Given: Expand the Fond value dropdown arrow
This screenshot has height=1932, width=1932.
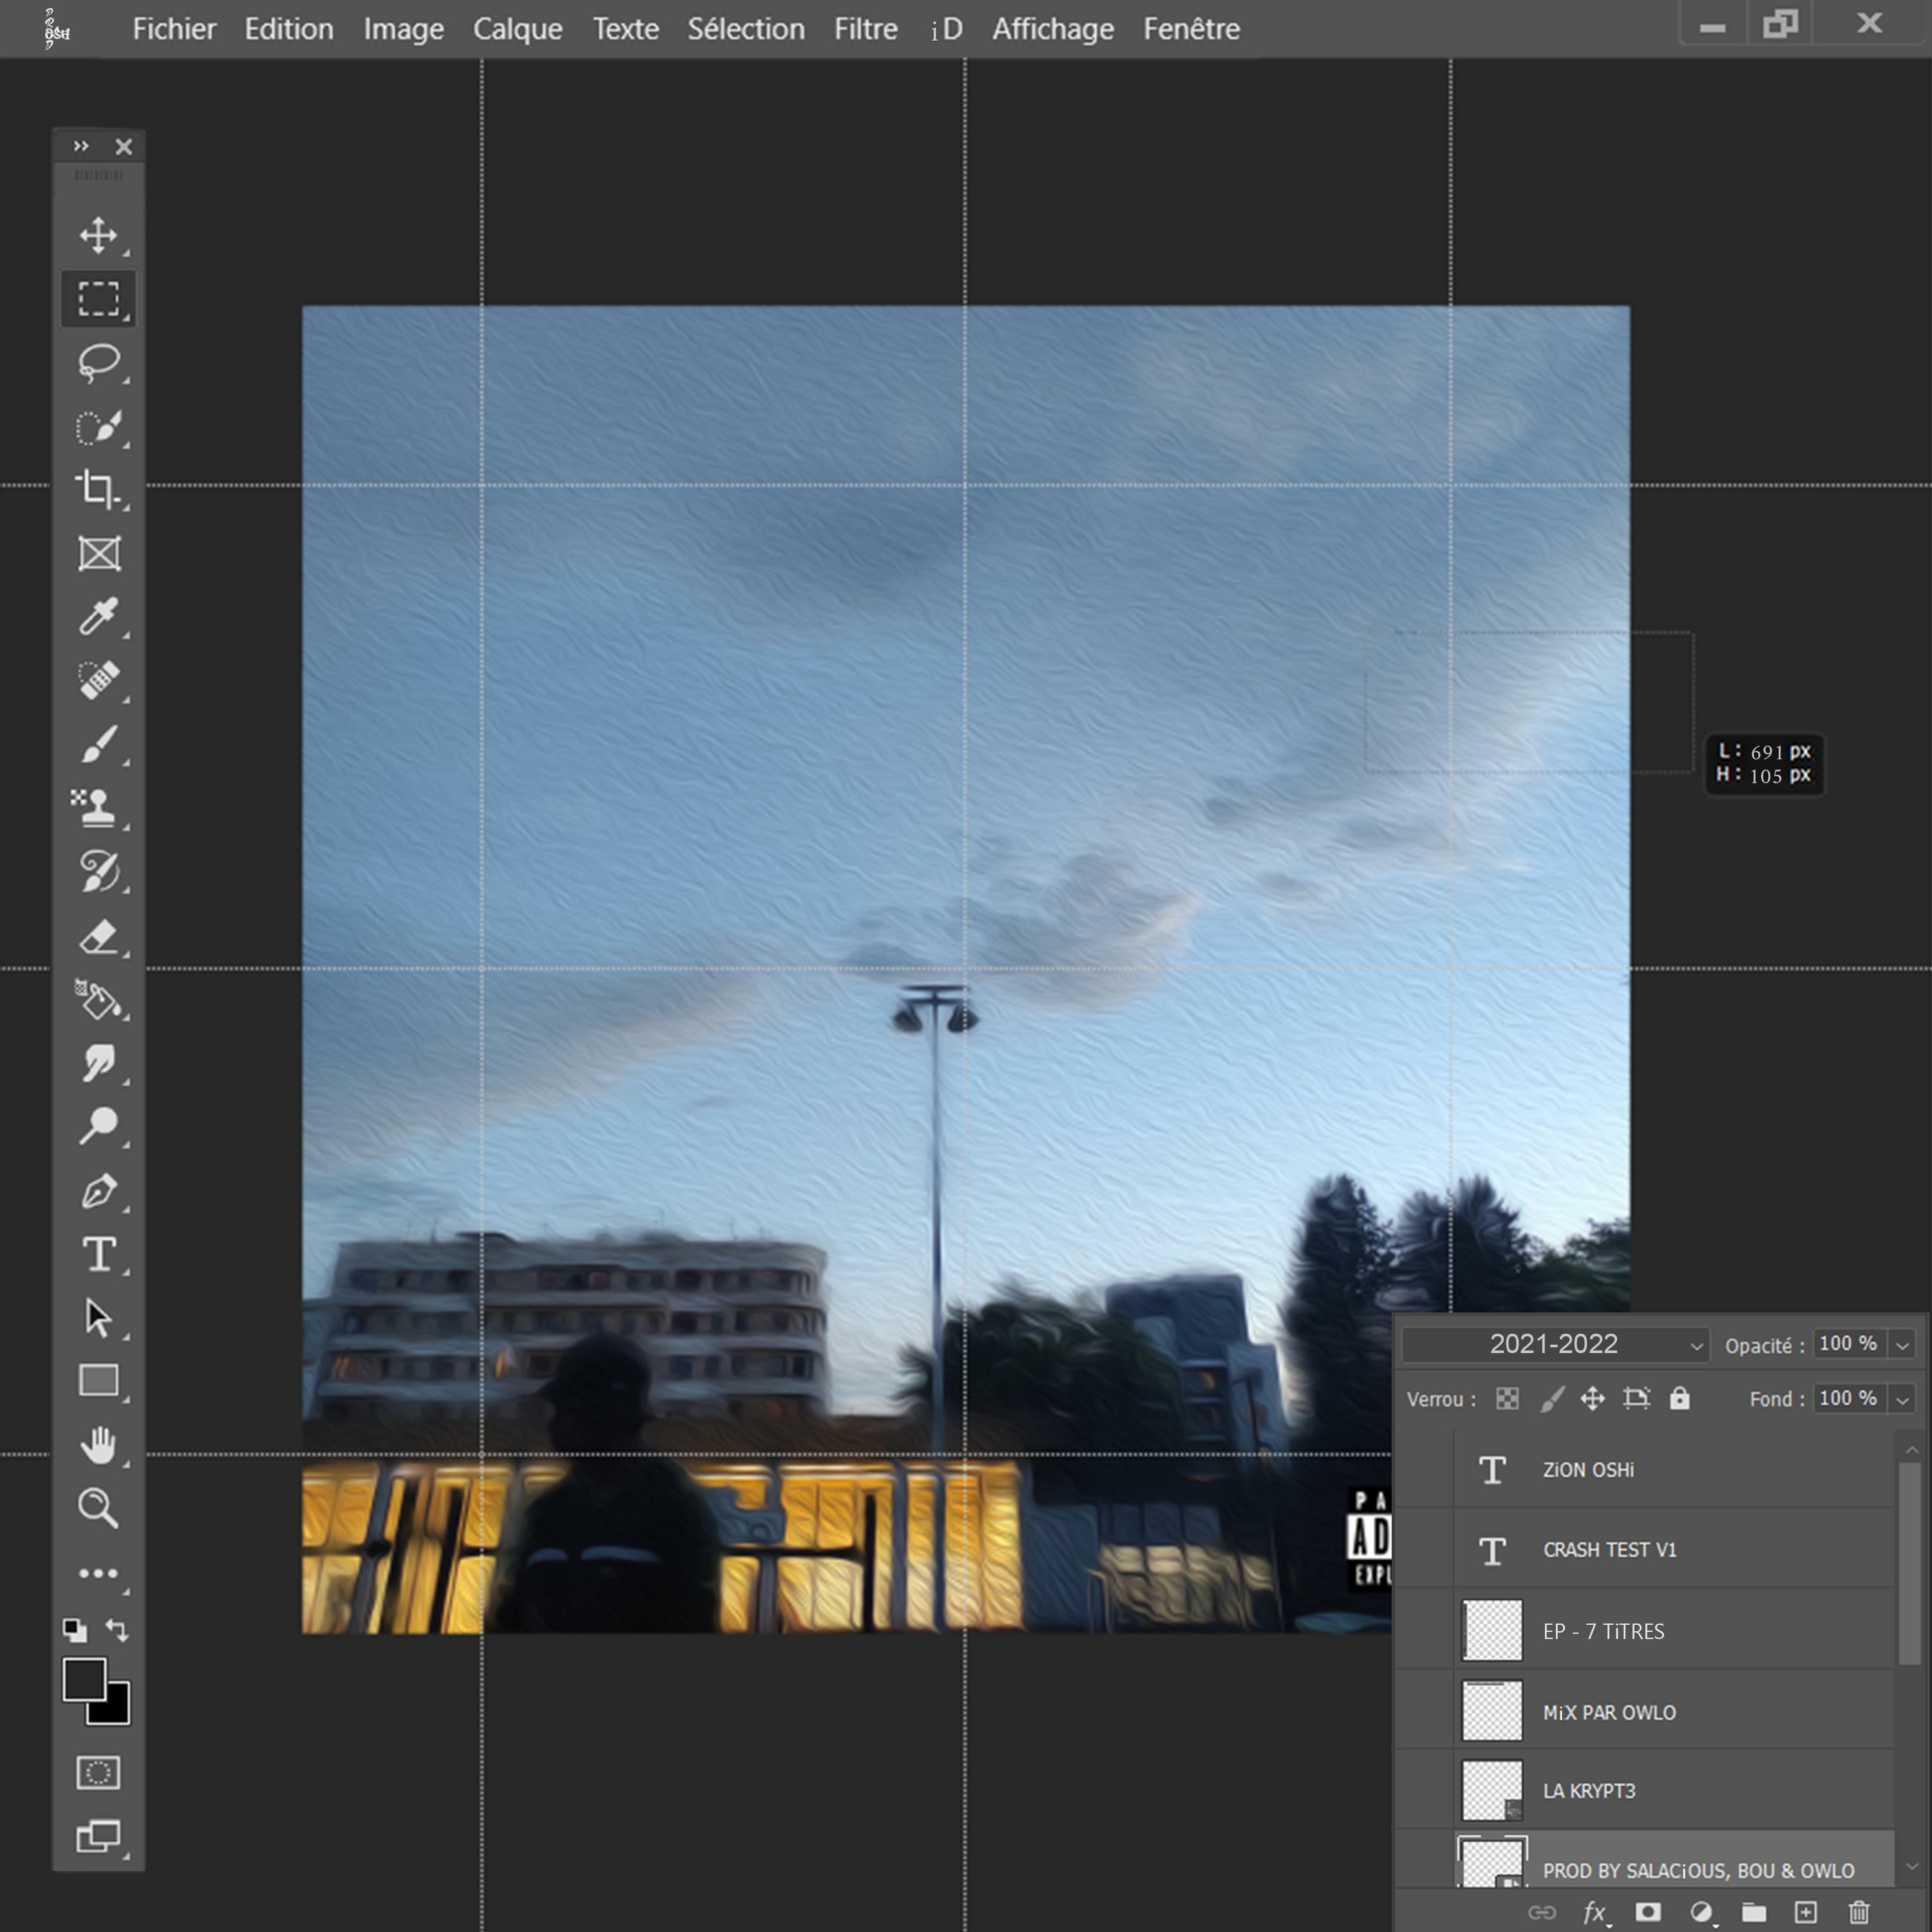Looking at the screenshot, I should pyautogui.click(x=1902, y=1399).
